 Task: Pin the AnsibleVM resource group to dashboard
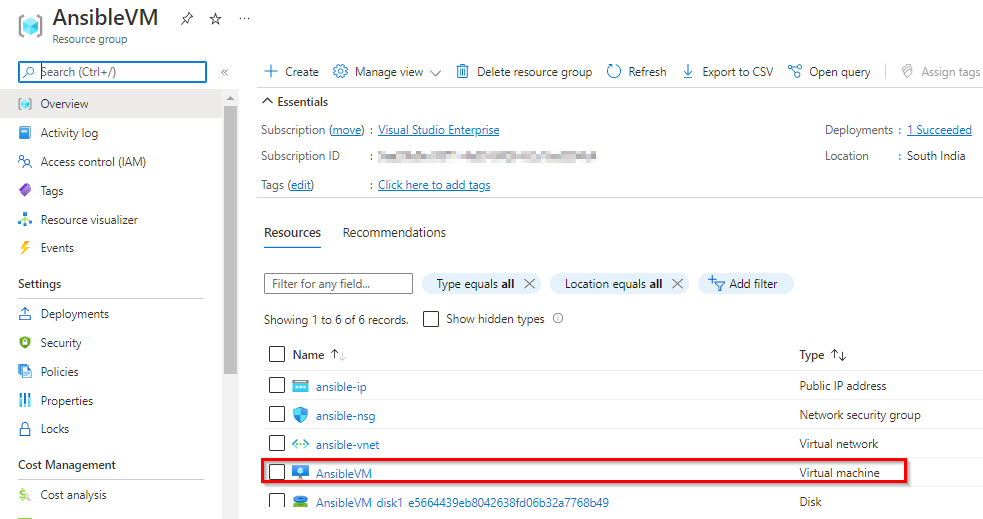[187, 19]
